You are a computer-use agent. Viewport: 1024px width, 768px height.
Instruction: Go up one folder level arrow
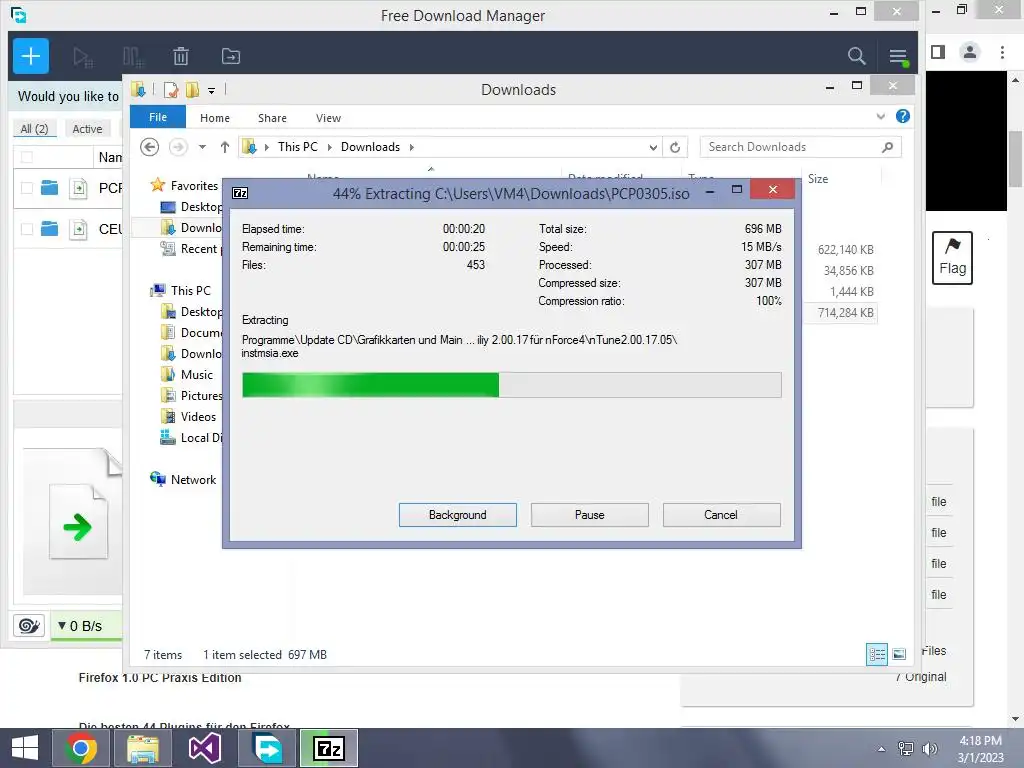pos(225,147)
